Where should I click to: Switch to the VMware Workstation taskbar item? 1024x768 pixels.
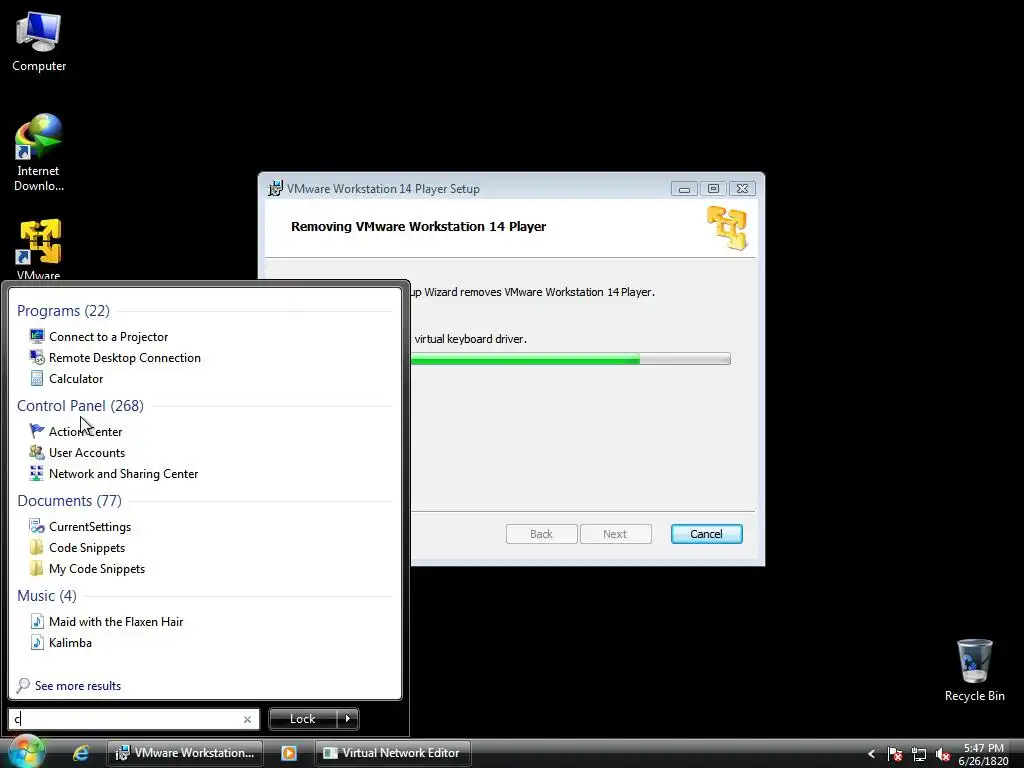185,753
